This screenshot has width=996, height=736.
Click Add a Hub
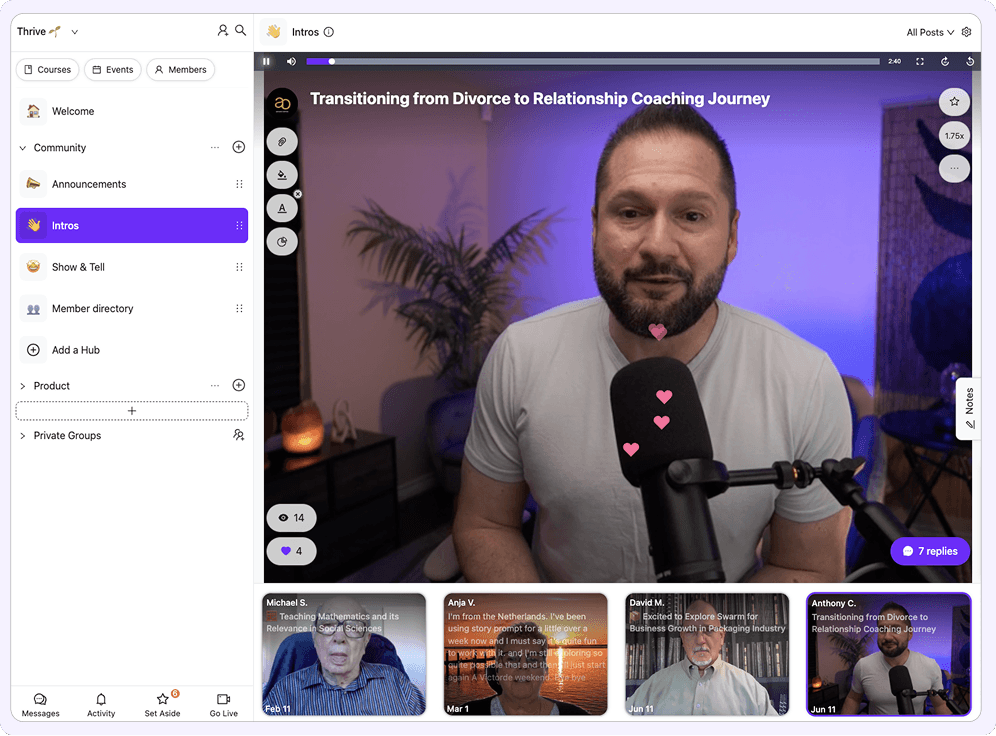[131, 350]
